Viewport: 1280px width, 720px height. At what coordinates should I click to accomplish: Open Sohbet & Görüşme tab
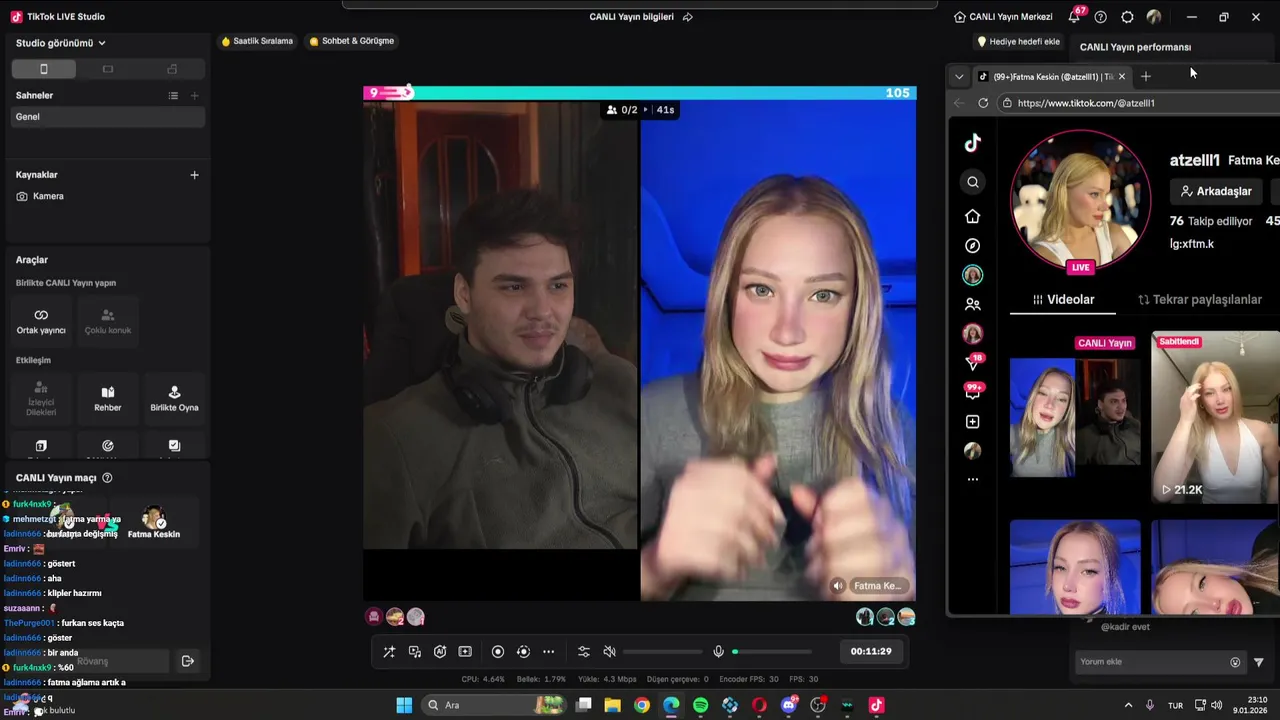coord(352,41)
